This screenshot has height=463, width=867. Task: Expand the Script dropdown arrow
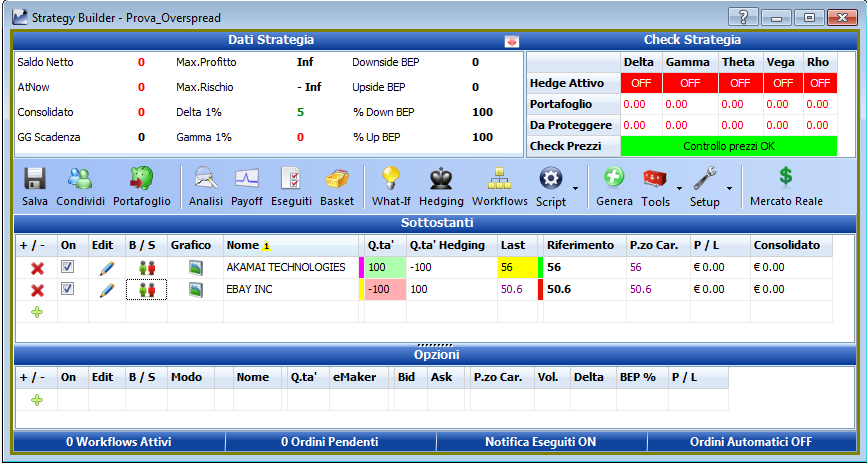pos(576,189)
